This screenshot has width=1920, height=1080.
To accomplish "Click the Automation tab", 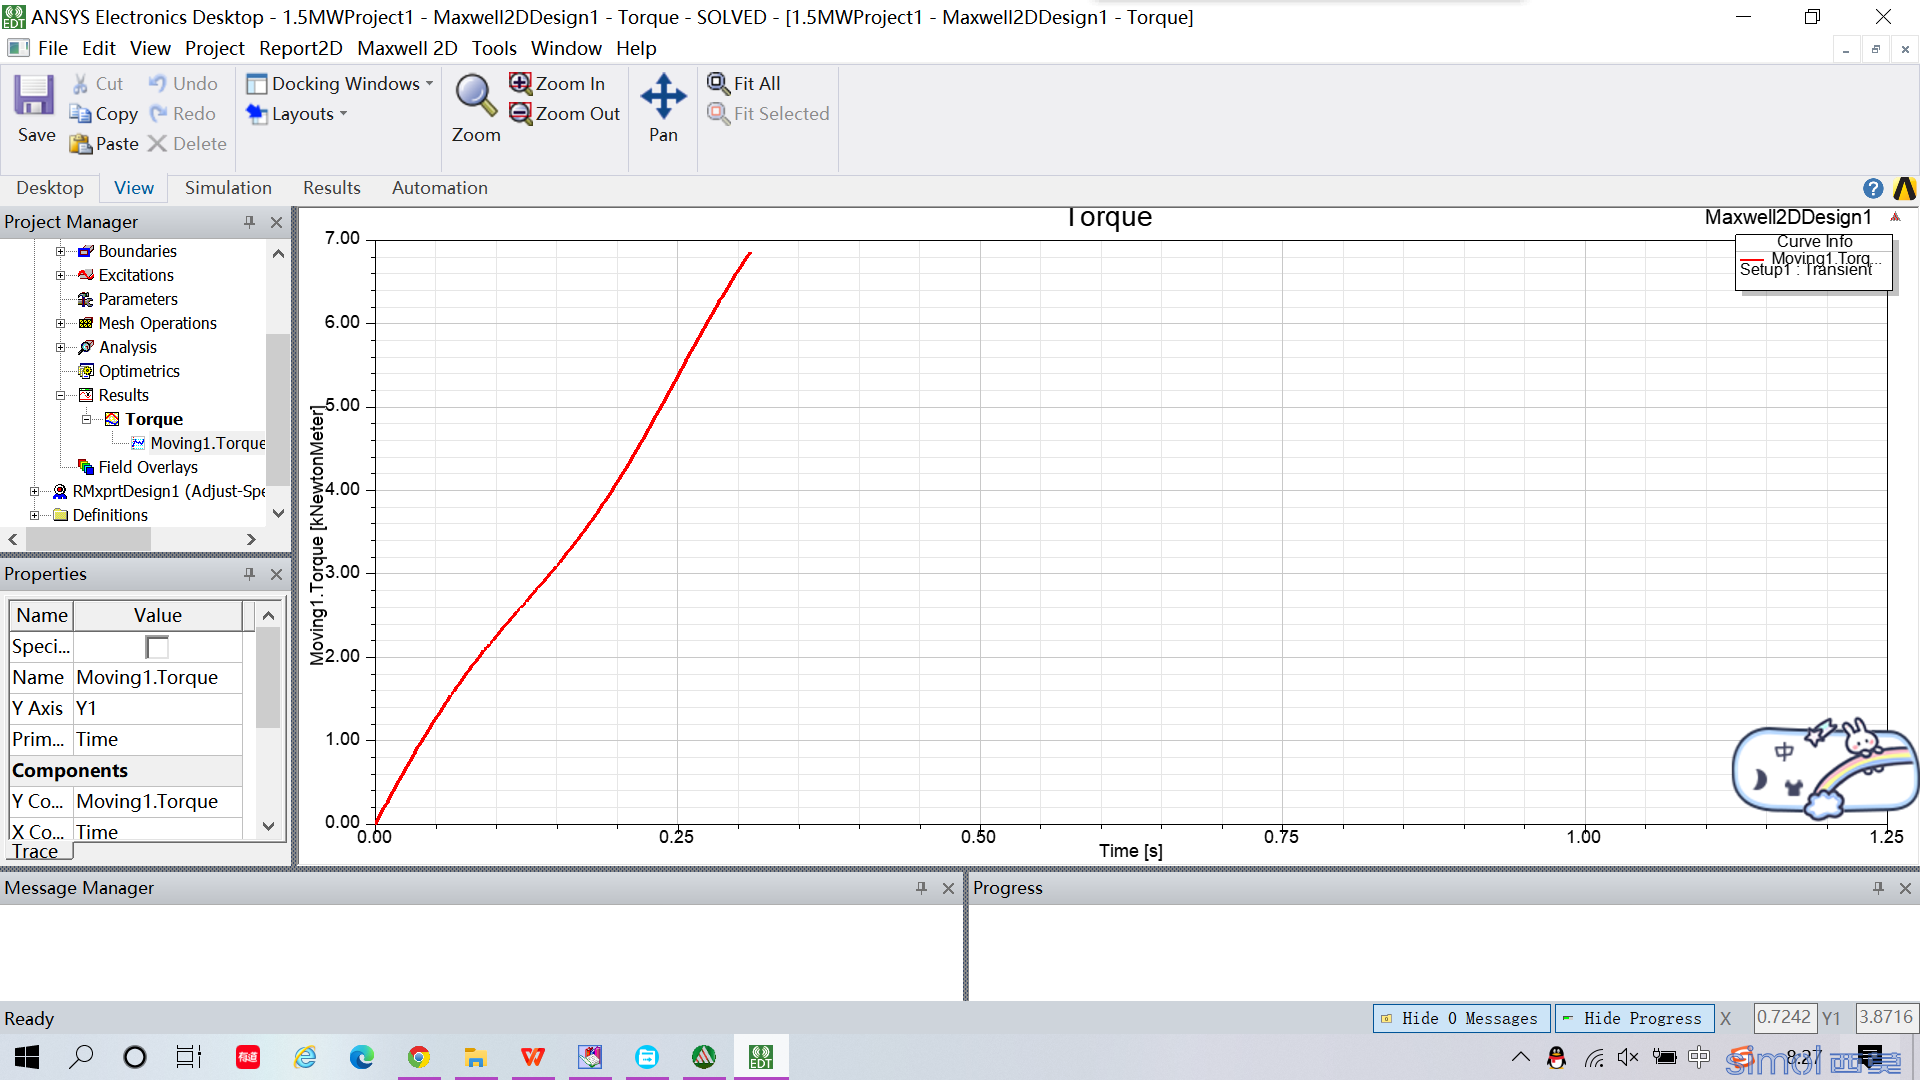I will pyautogui.click(x=439, y=187).
